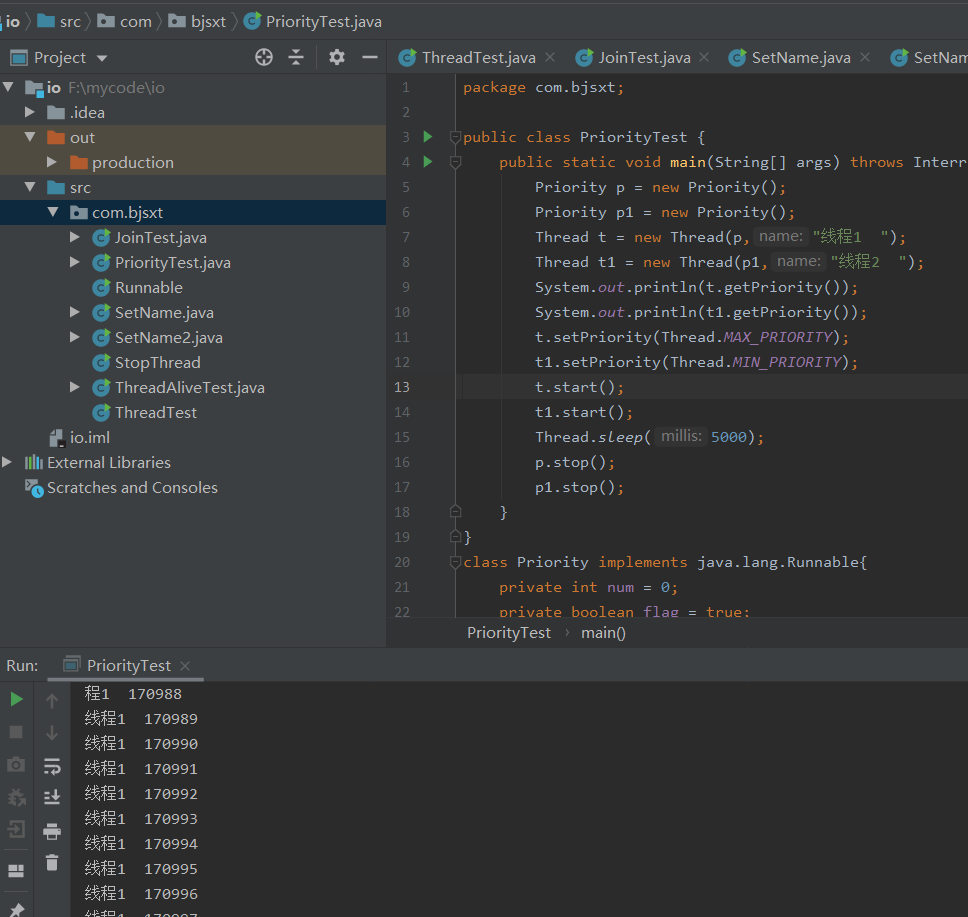Click the Locate/Select Opened File target icon
The width and height of the screenshot is (968, 917).
pos(264,57)
